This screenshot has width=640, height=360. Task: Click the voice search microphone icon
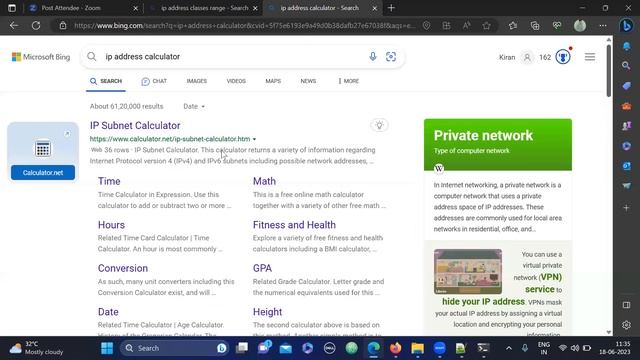click(373, 57)
